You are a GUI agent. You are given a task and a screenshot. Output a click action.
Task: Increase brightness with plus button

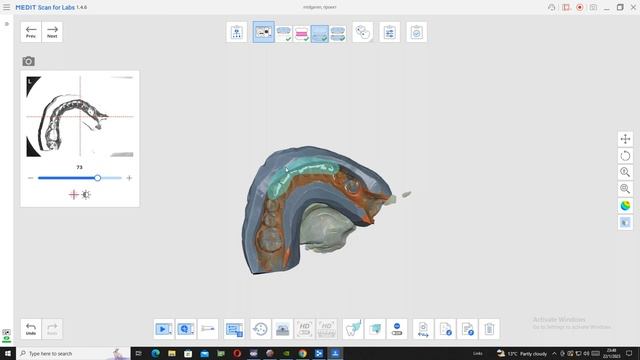[129, 178]
